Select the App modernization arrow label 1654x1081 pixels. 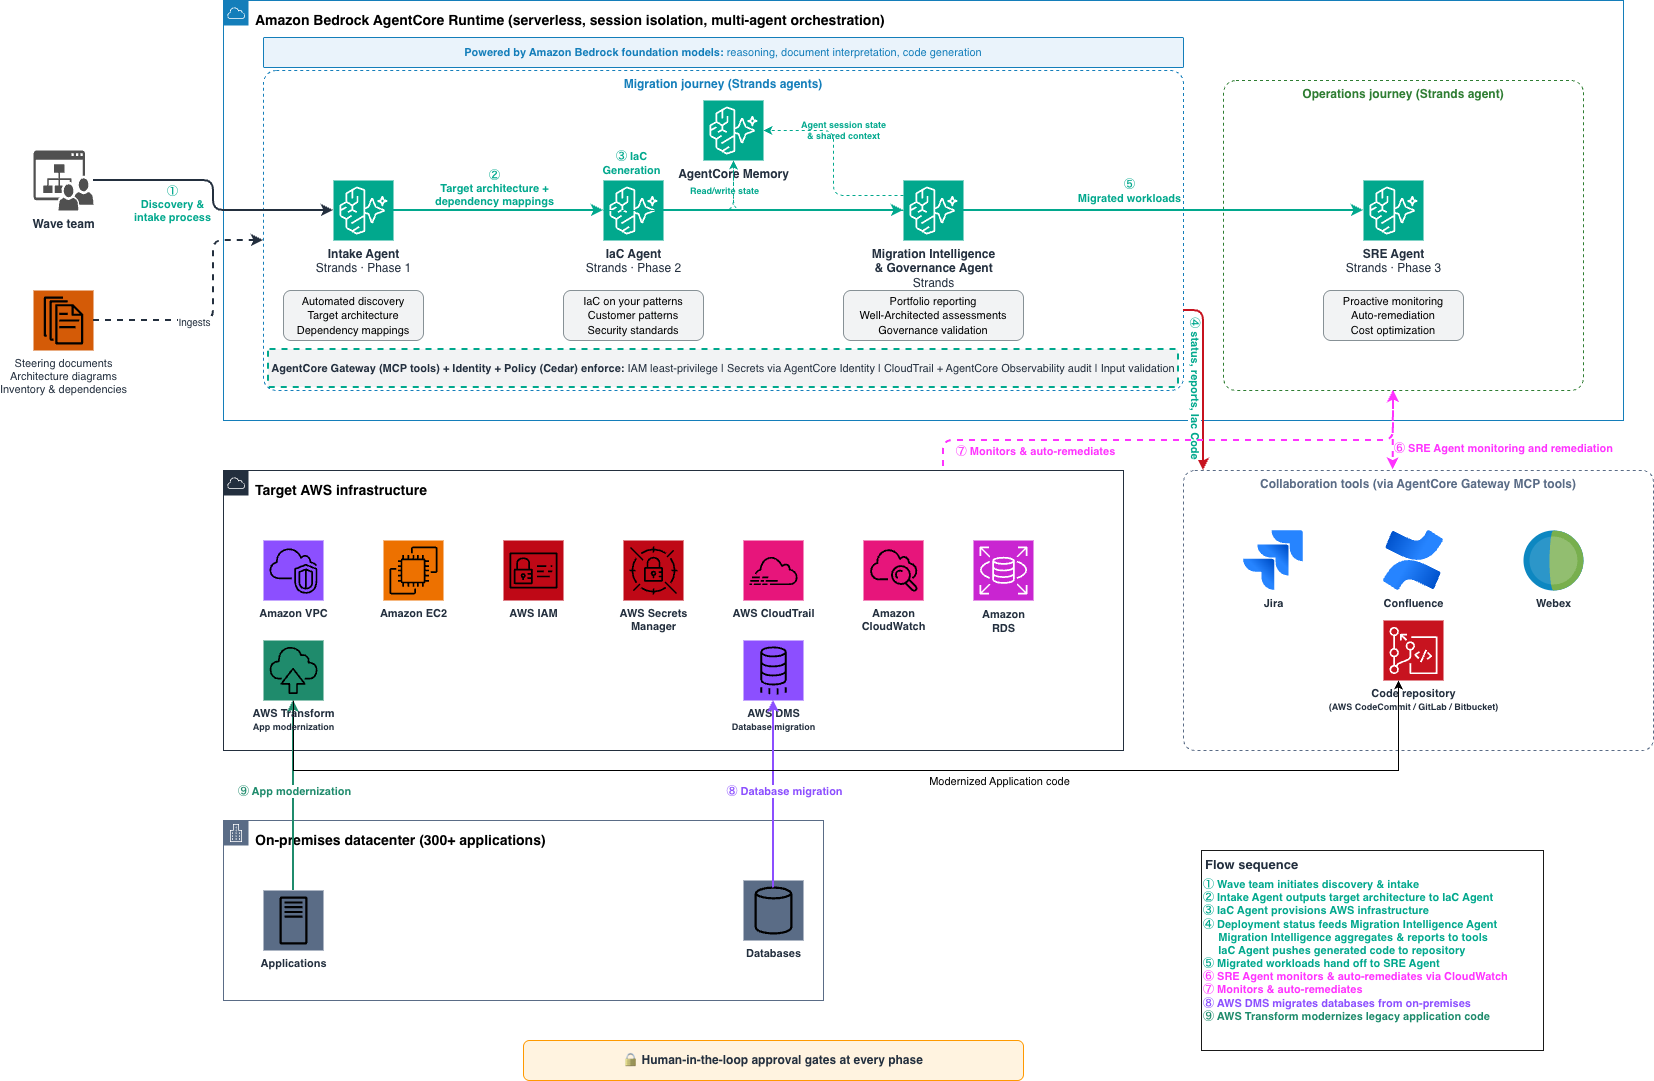pyautogui.click(x=295, y=791)
